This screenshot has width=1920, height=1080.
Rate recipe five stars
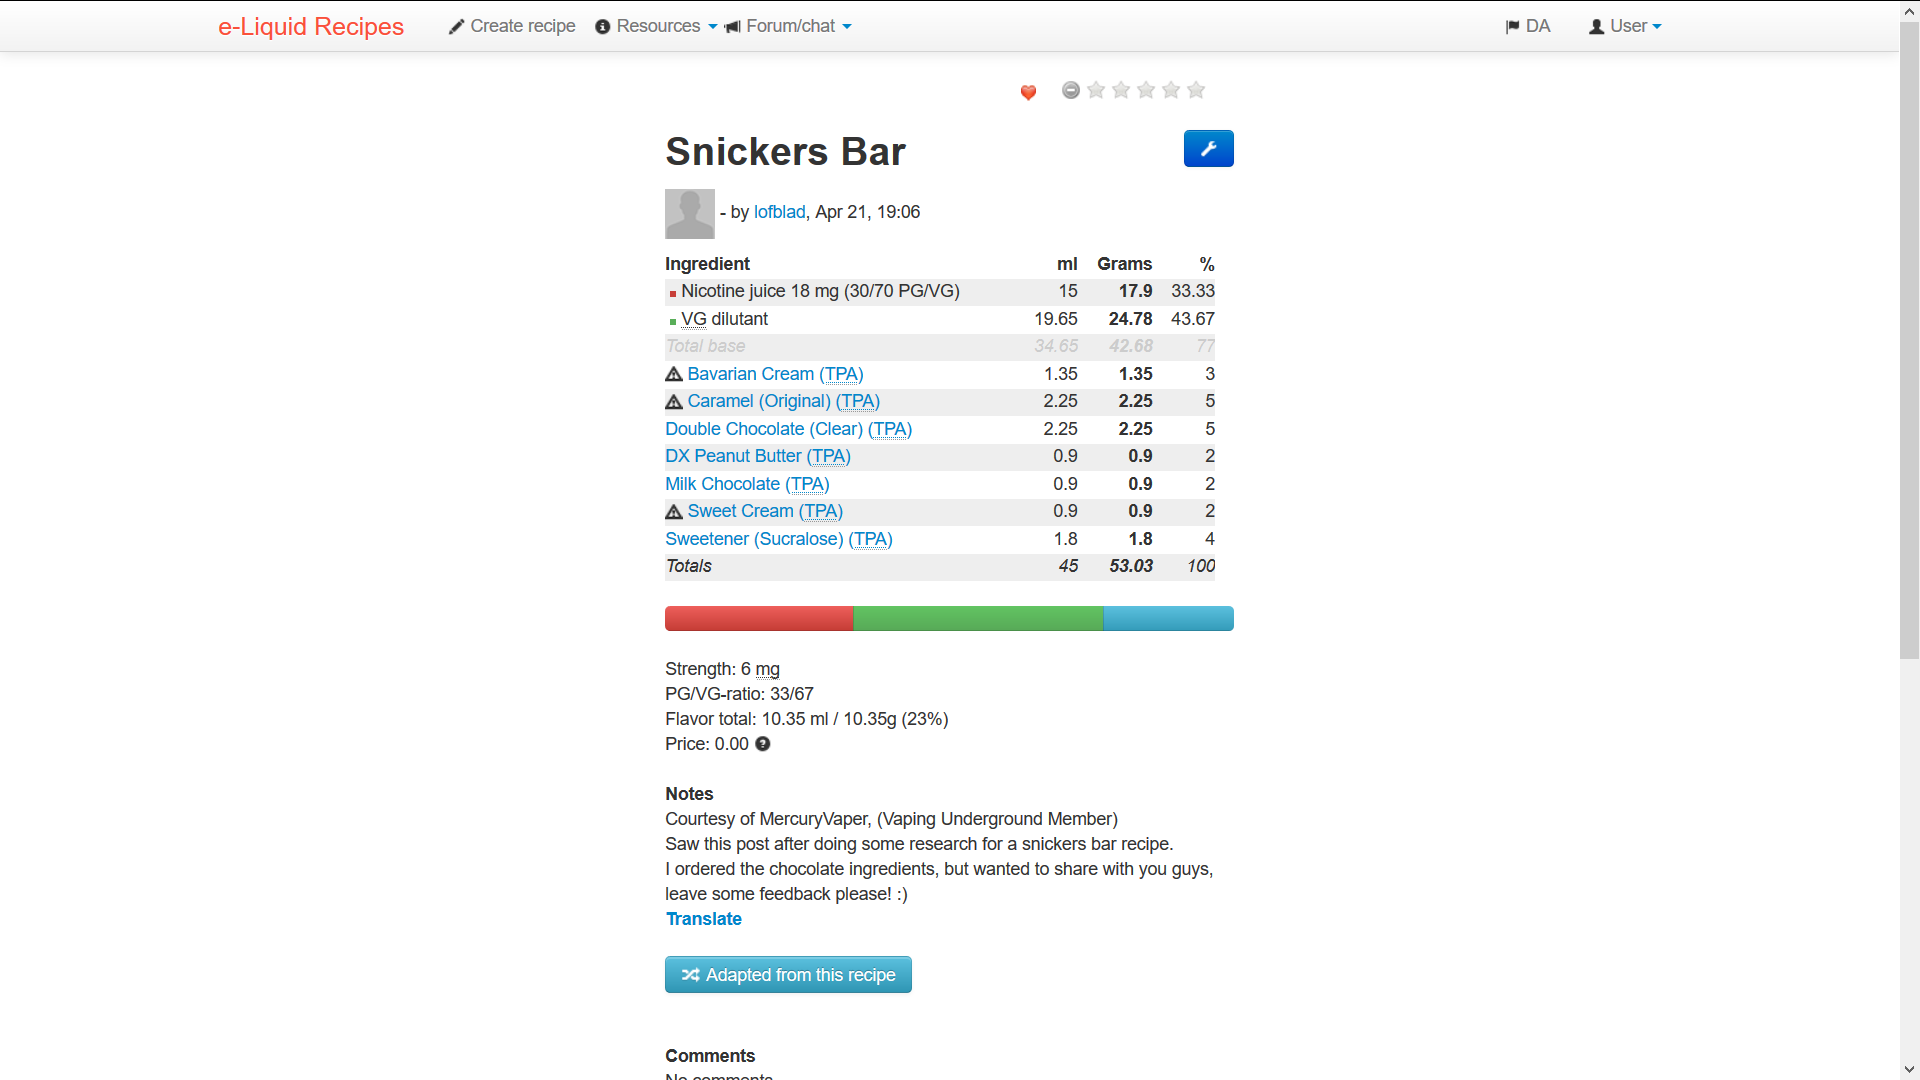tap(1196, 90)
